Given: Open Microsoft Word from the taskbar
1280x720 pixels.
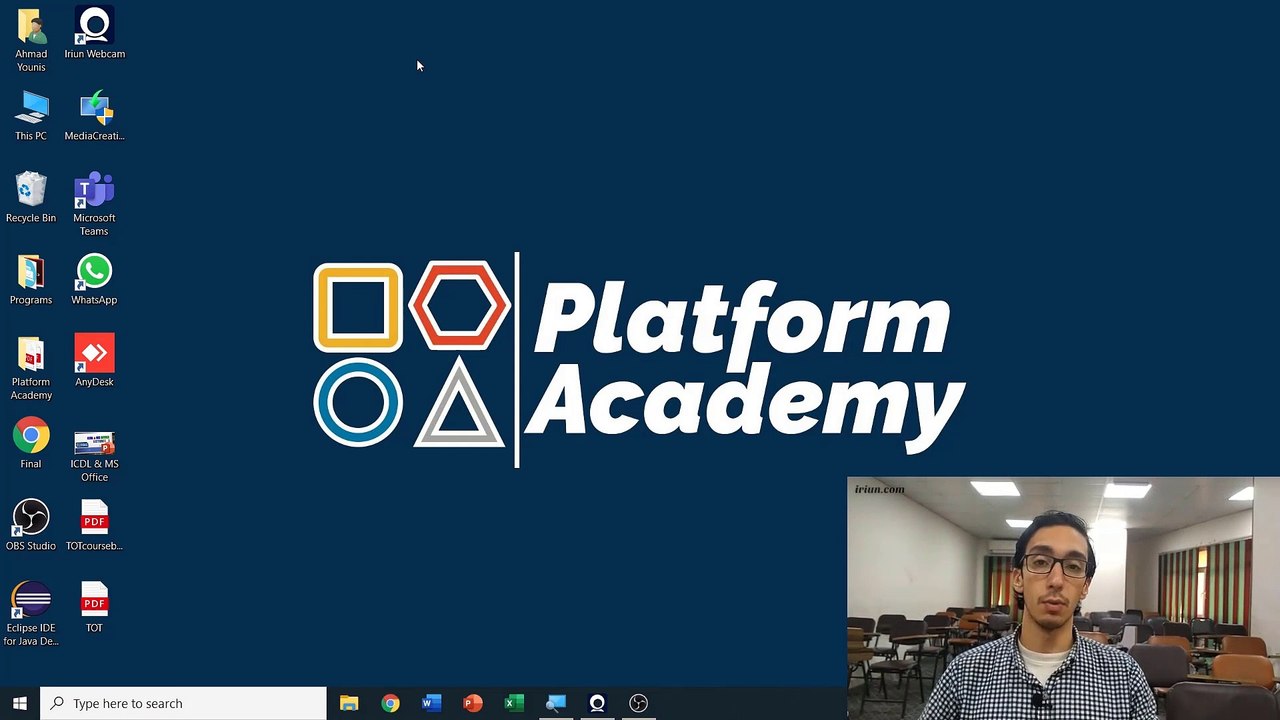Looking at the screenshot, I should [x=431, y=703].
